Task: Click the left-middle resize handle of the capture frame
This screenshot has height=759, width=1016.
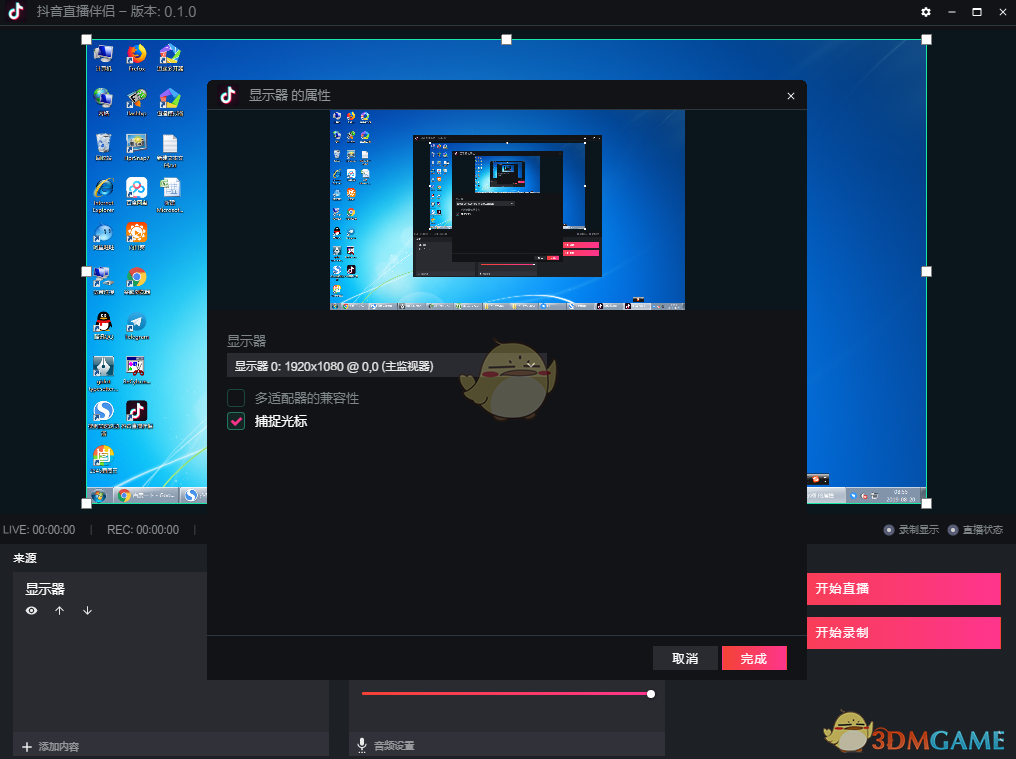Action: coord(86,272)
